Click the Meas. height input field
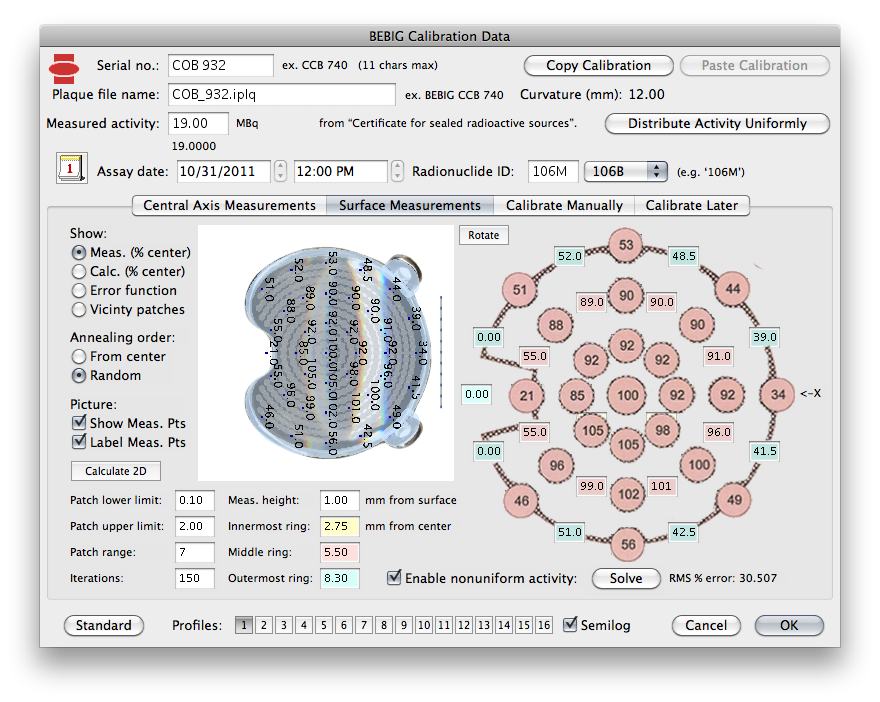This screenshot has width=880, height=702. click(340, 501)
